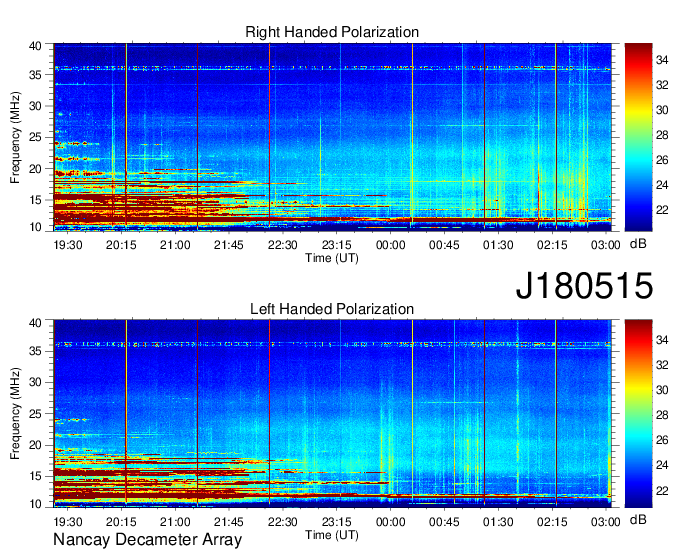Click '20' frequency tick on left-handed plot
This screenshot has width=680, height=552.
35,445
